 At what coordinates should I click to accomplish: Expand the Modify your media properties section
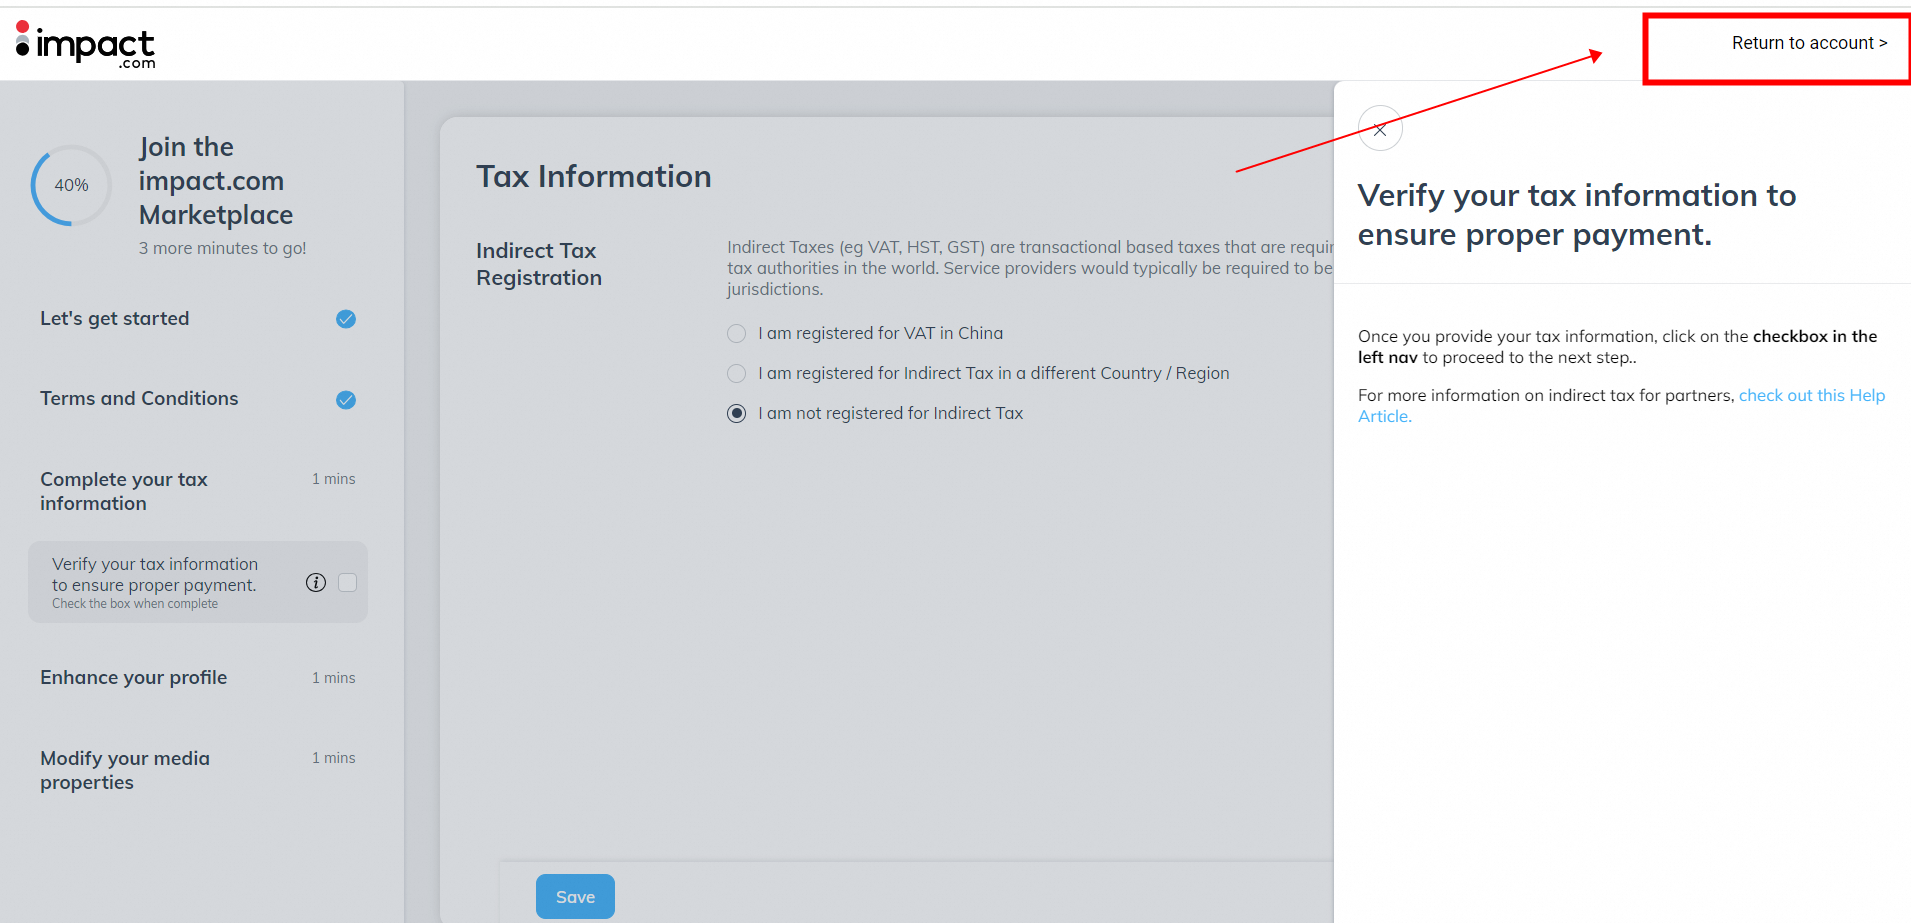click(x=125, y=770)
